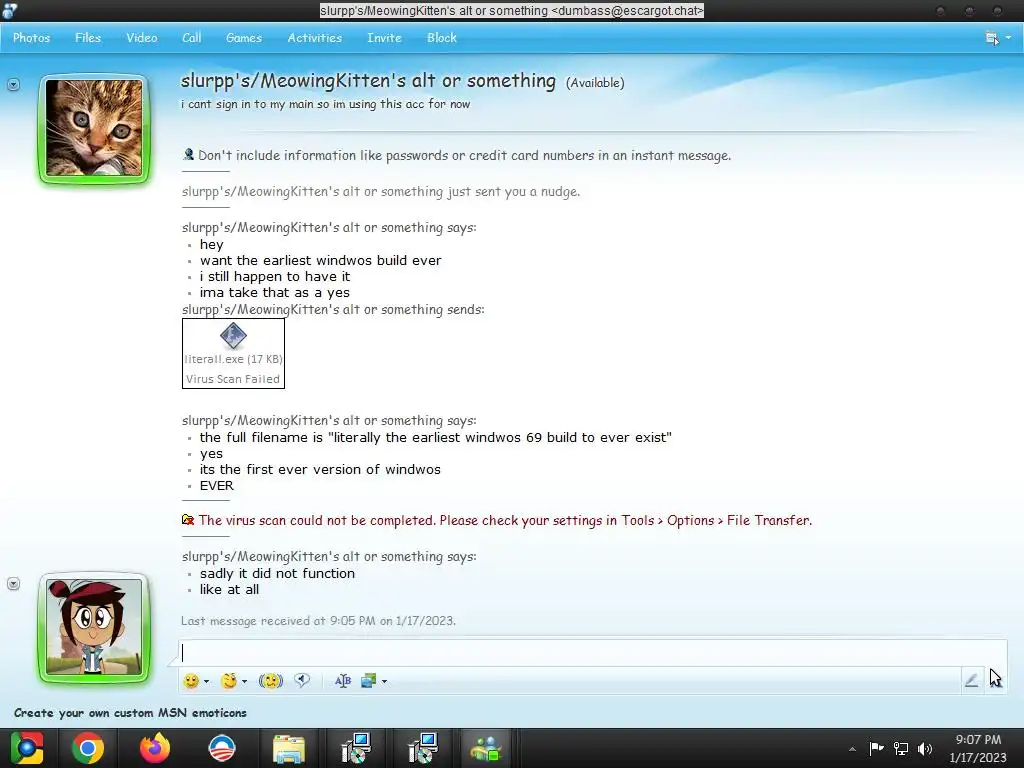The image size is (1024, 768).
Task: Send a nudge
Action: [x=270, y=681]
